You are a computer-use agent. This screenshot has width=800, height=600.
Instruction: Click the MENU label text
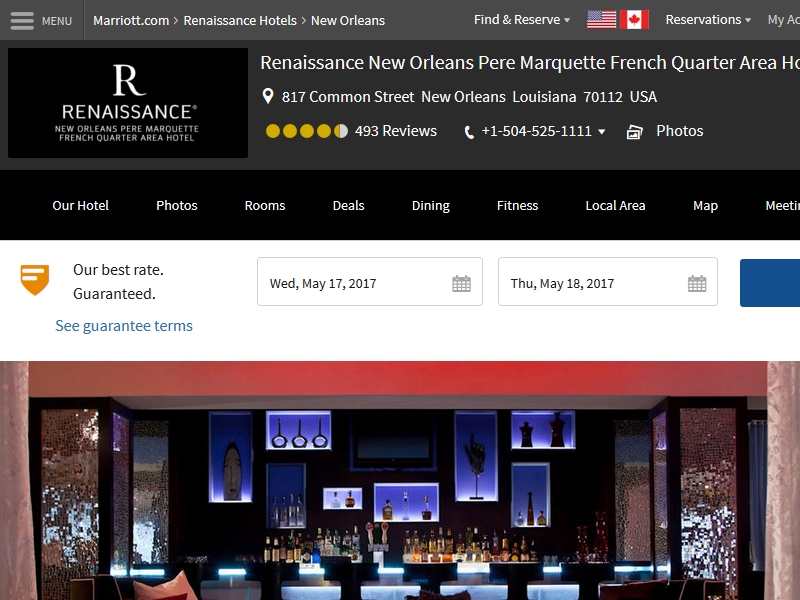[57, 21]
